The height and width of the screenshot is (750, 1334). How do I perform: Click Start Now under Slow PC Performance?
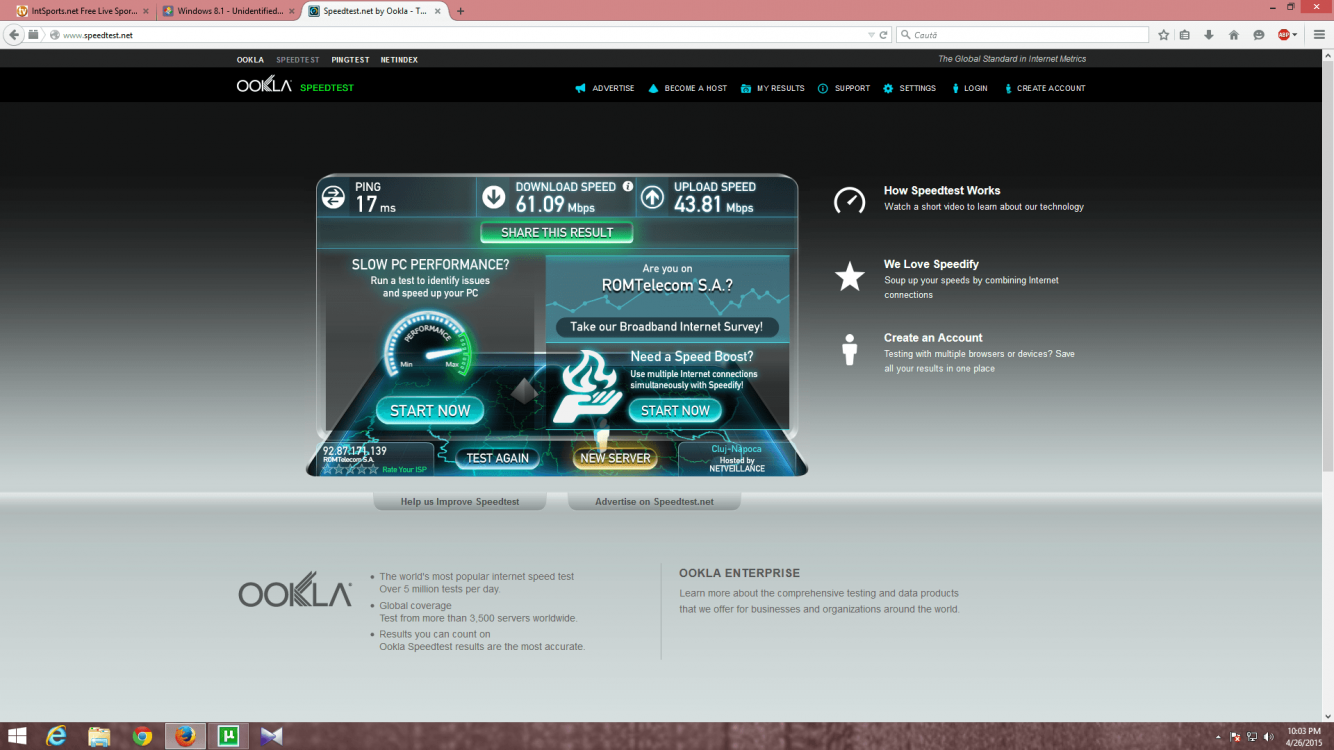pyautogui.click(x=430, y=410)
